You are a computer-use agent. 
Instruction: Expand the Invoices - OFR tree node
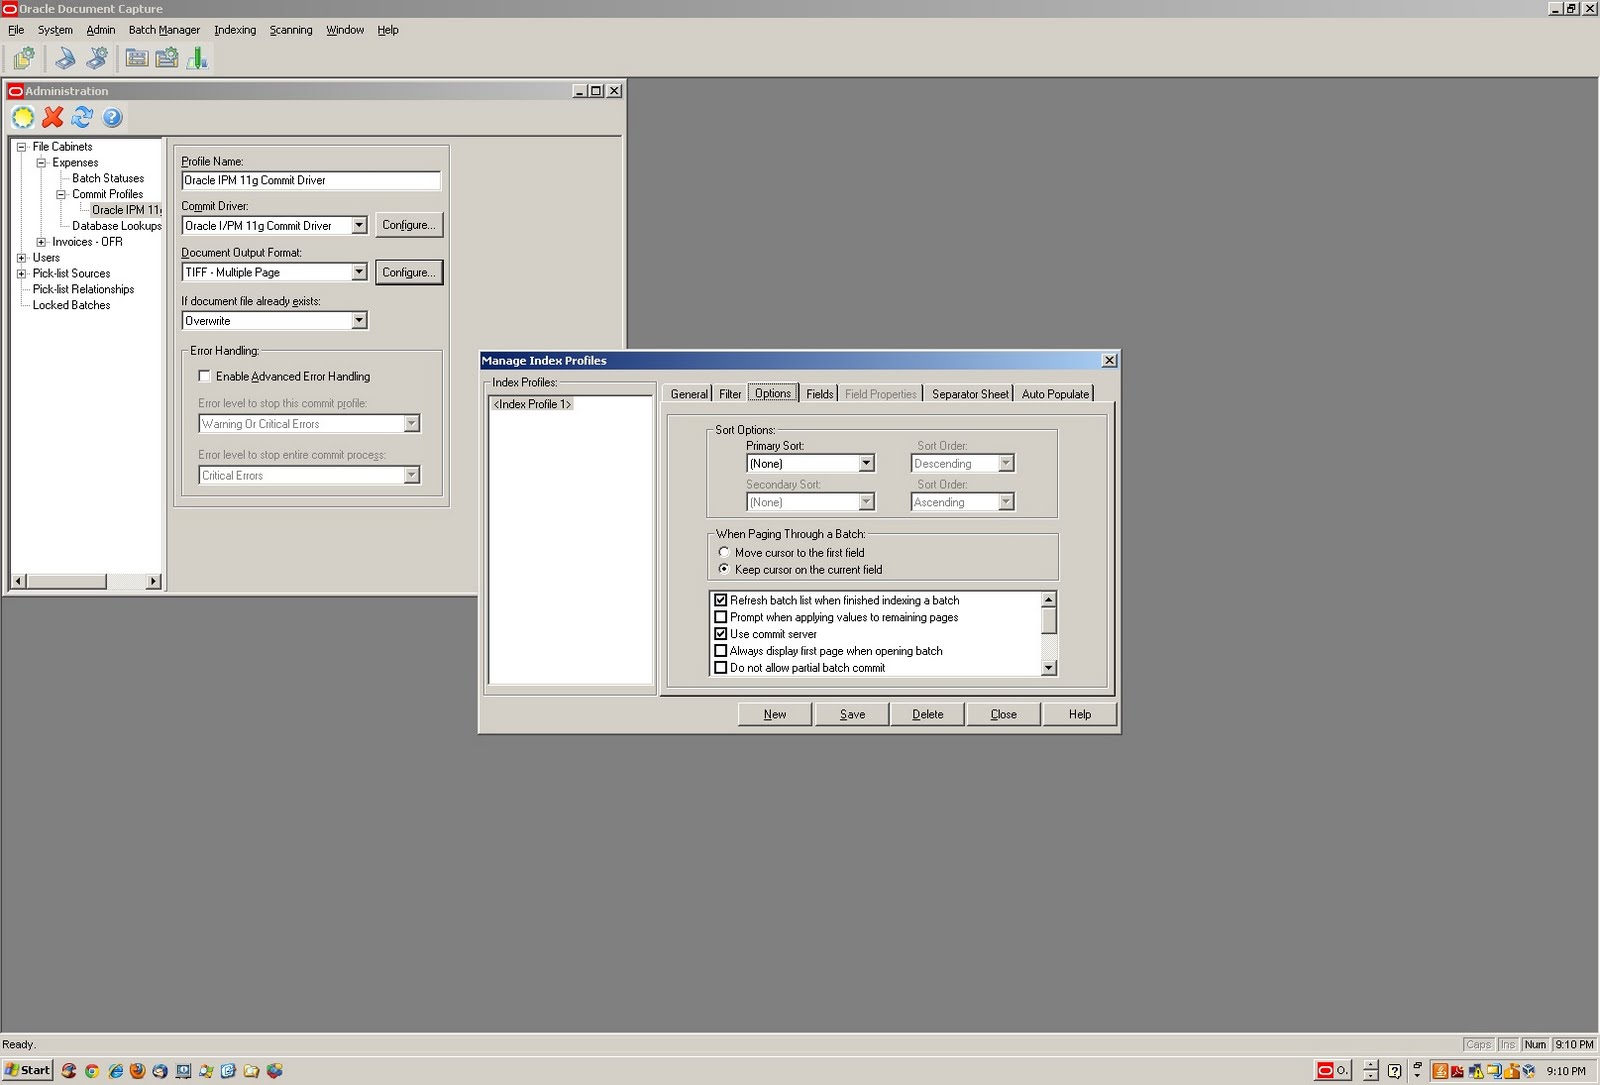[40, 242]
